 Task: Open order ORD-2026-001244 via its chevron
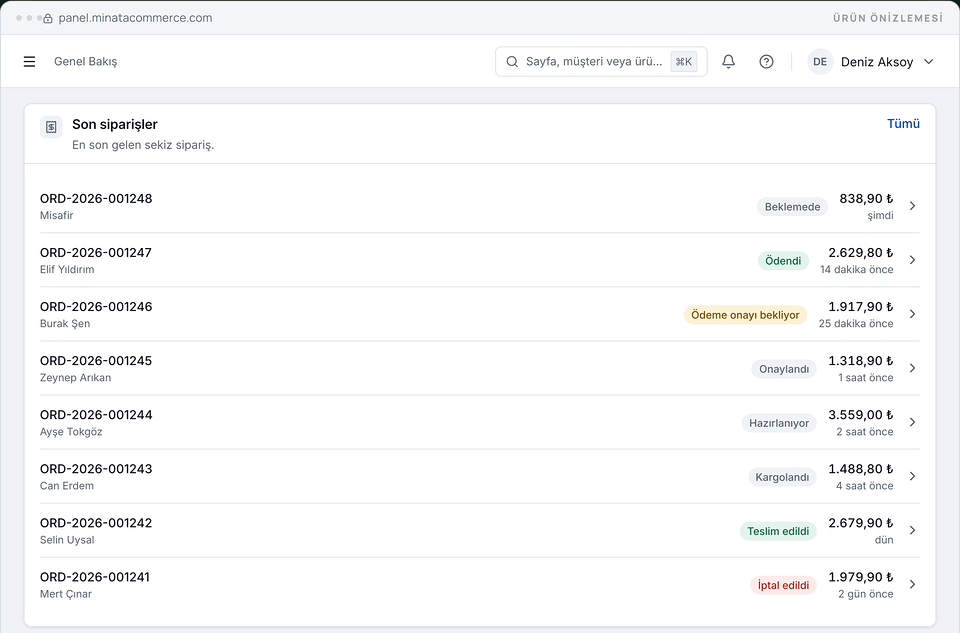pyautogui.click(x=912, y=422)
